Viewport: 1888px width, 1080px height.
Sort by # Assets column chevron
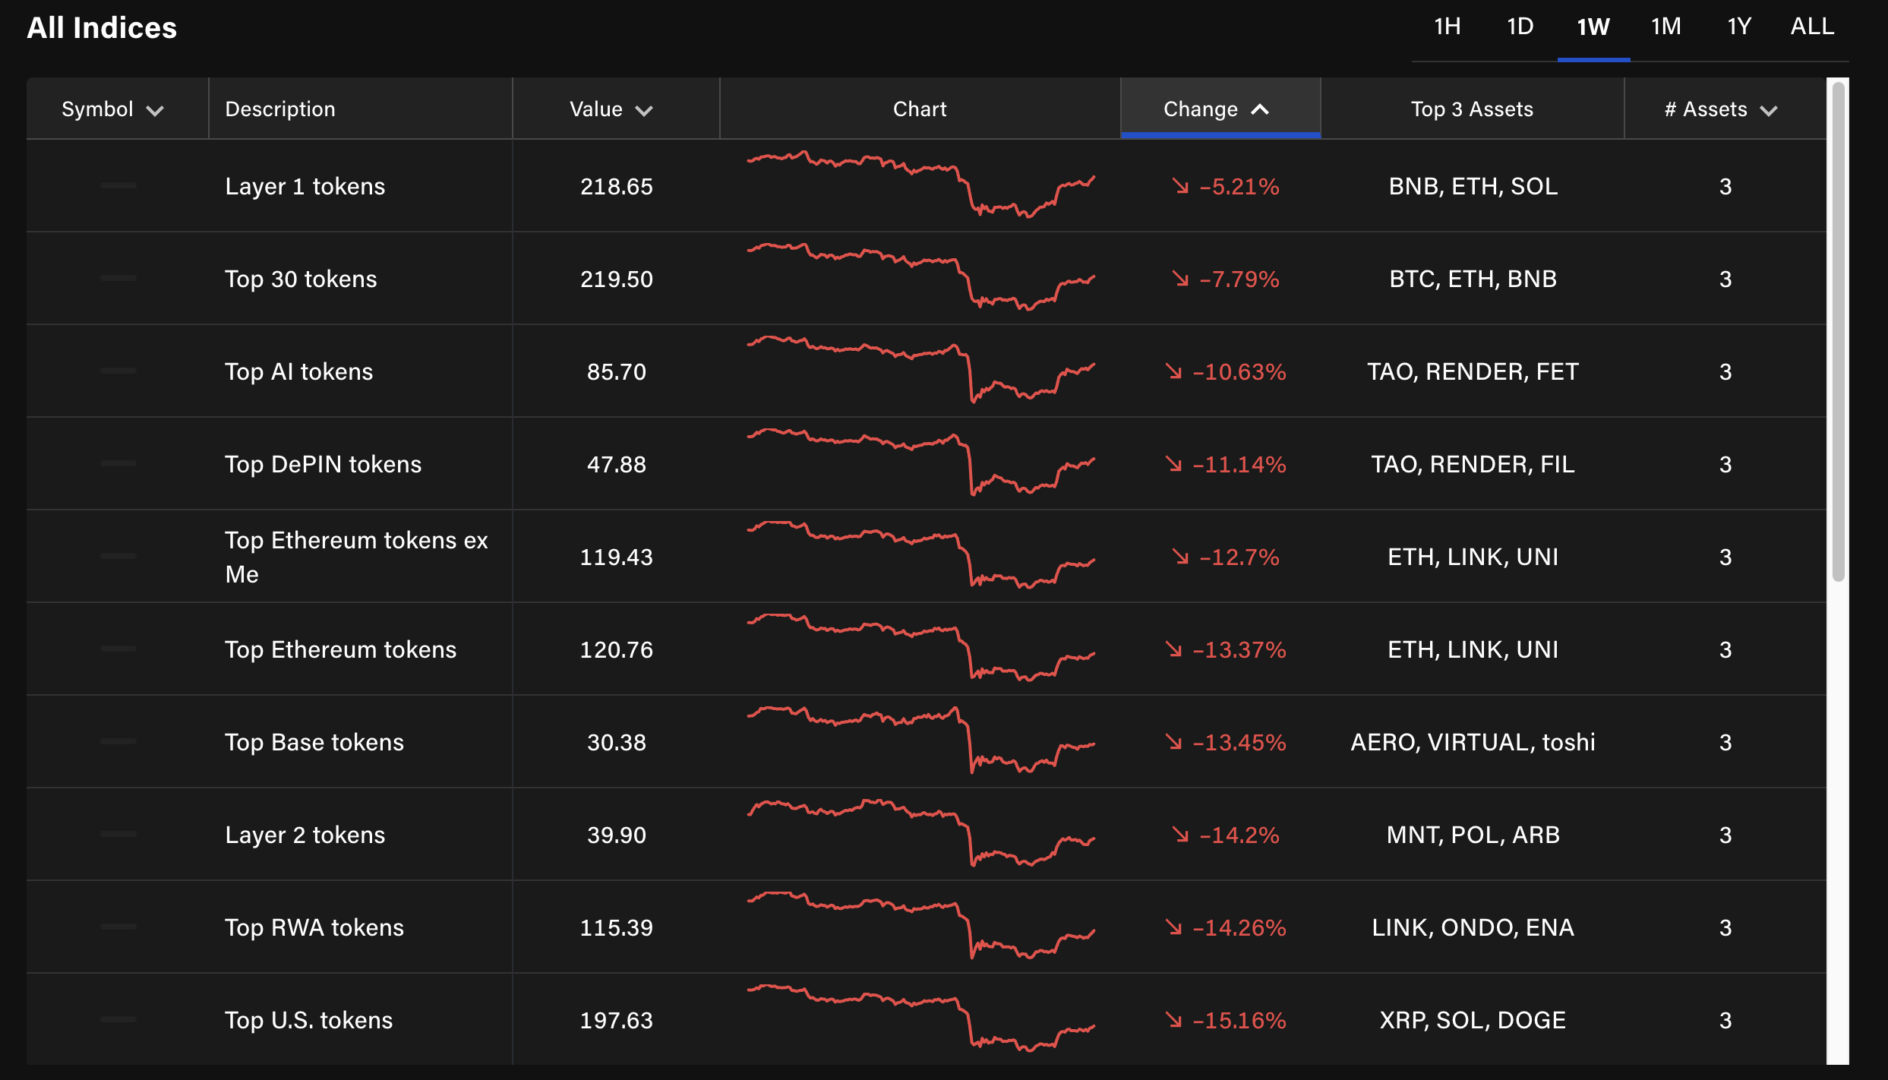click(x=1768, y=110)
